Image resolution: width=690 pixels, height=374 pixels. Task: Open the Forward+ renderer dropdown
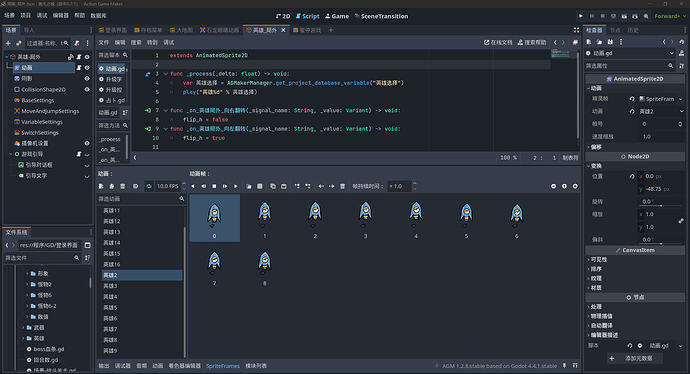[x=669, y=16]
